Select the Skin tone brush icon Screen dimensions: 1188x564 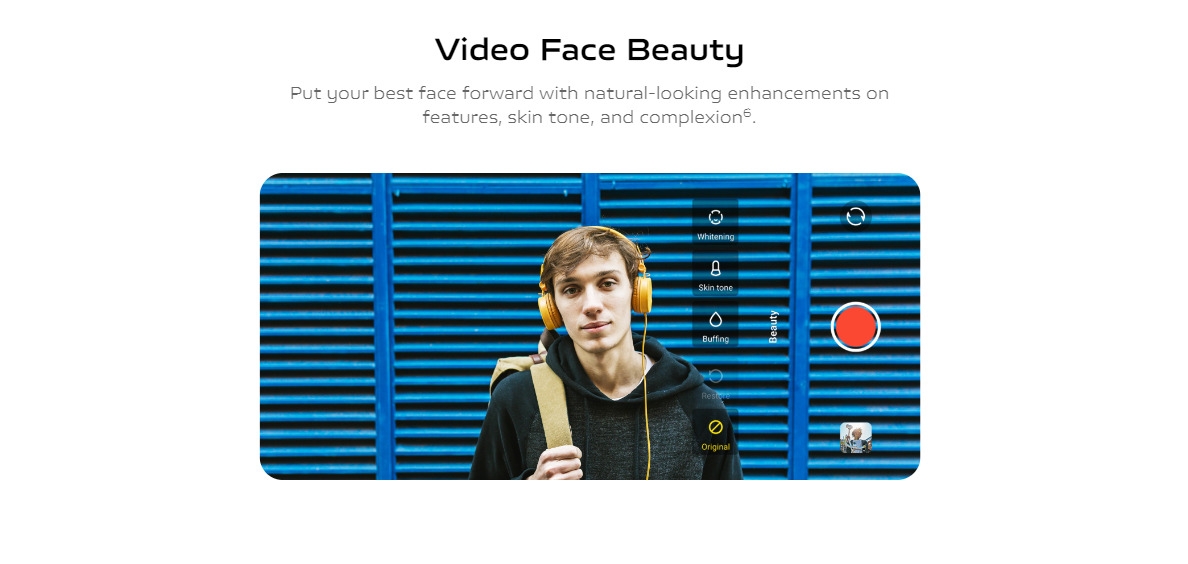(x=715, y=268)
